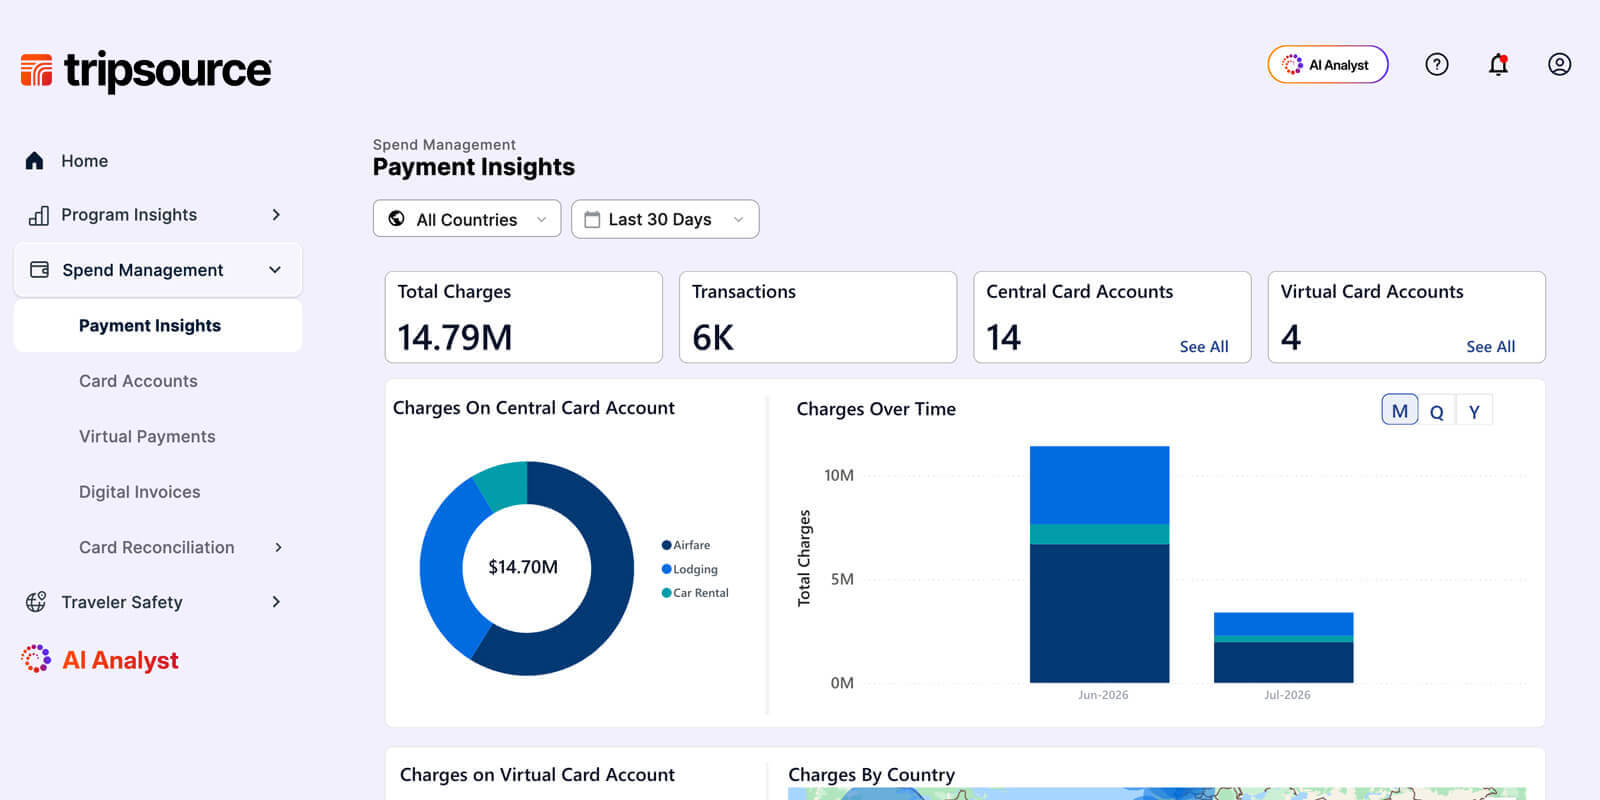Open the Last 30 Days dropdown
Image resolution: width=1600 pixels, height=800 pixels.
(665, 219)
